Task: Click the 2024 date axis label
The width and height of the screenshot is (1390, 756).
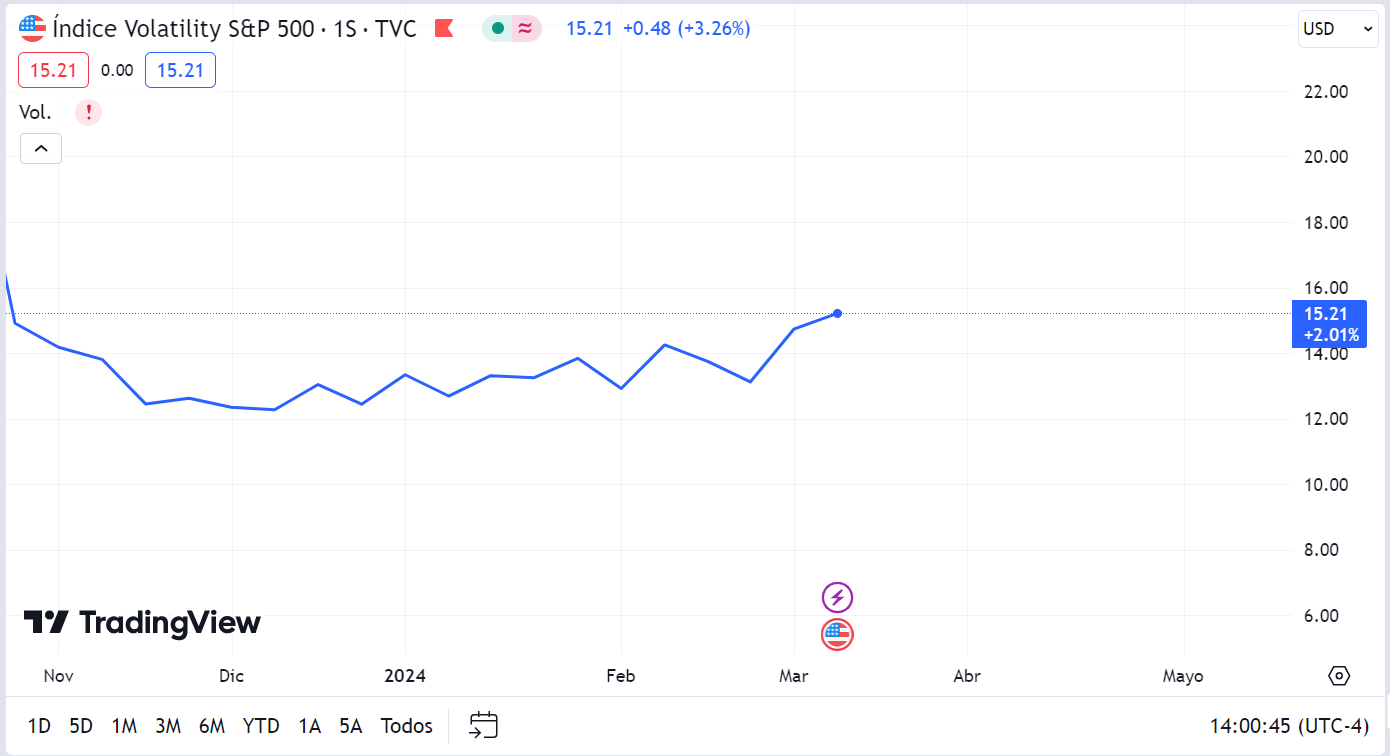Action: (x=405, y=676)
